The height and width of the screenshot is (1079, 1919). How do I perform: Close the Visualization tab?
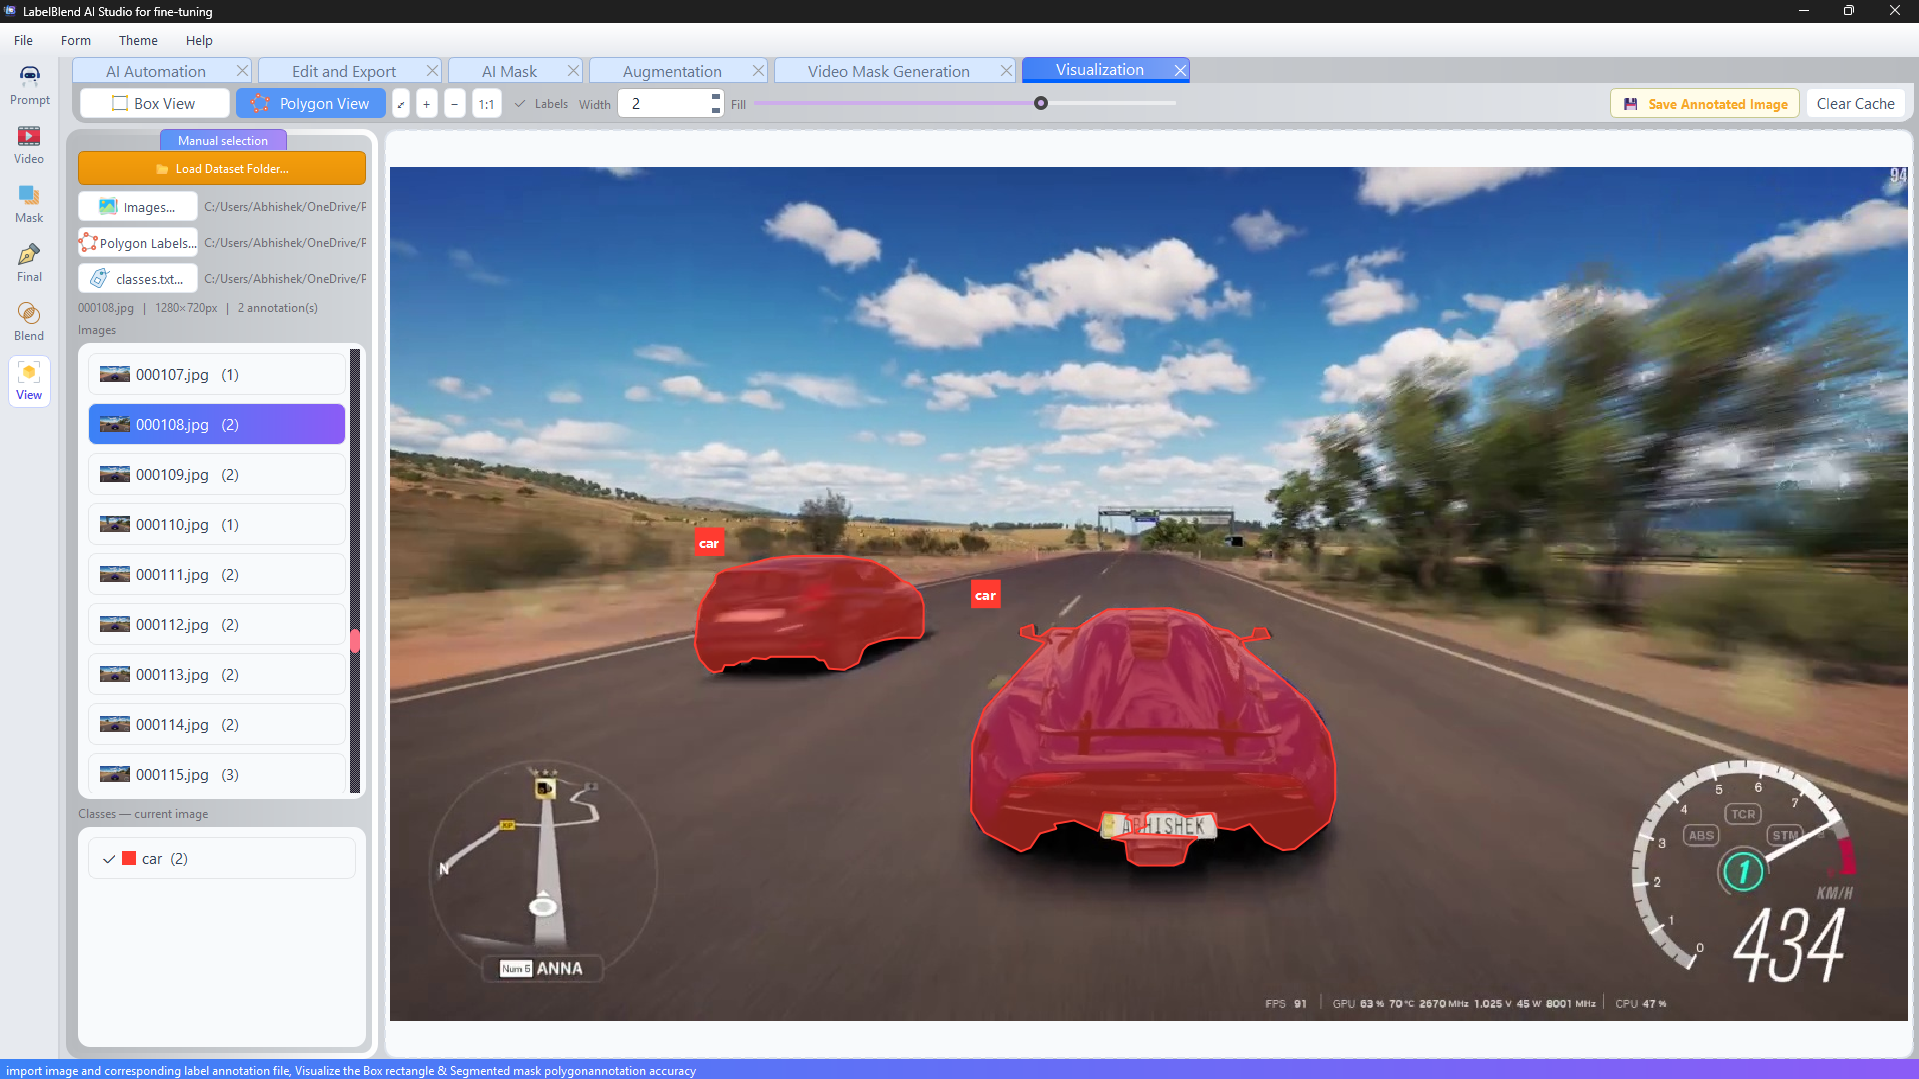pyautogui.click(x=1180, y=70)
